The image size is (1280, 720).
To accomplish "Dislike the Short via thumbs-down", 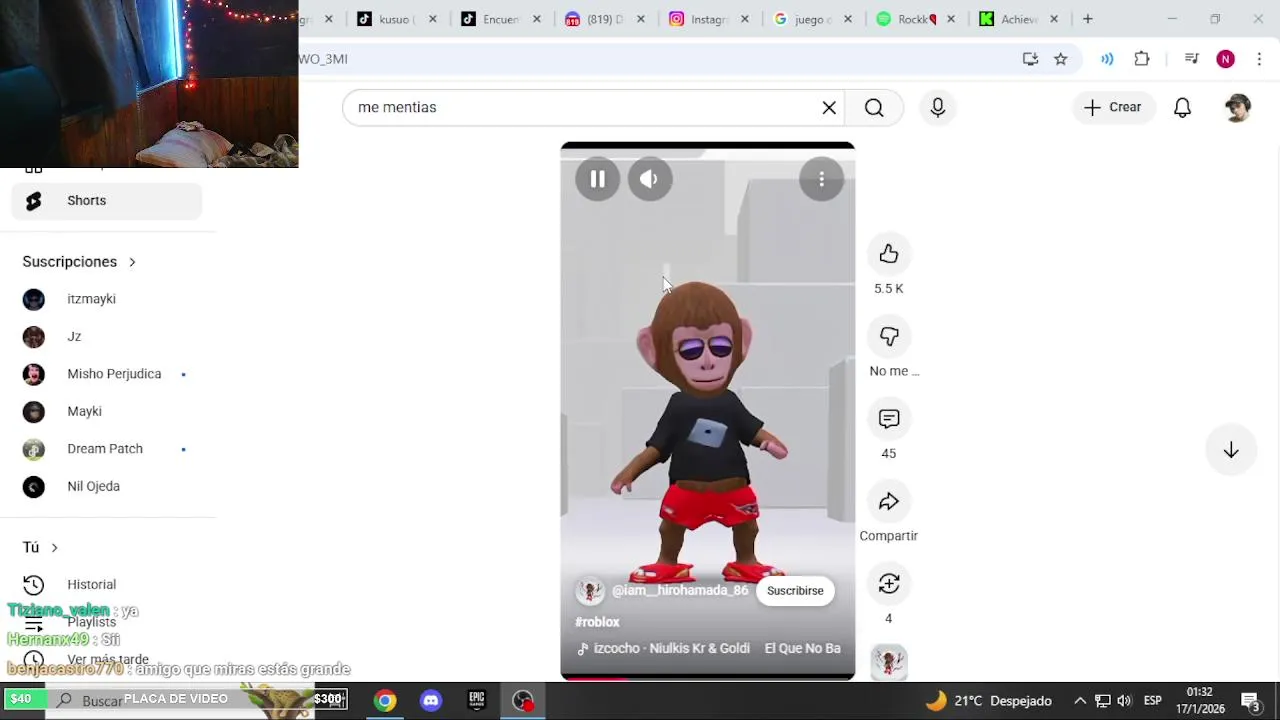I will click(x=889, y=337).
